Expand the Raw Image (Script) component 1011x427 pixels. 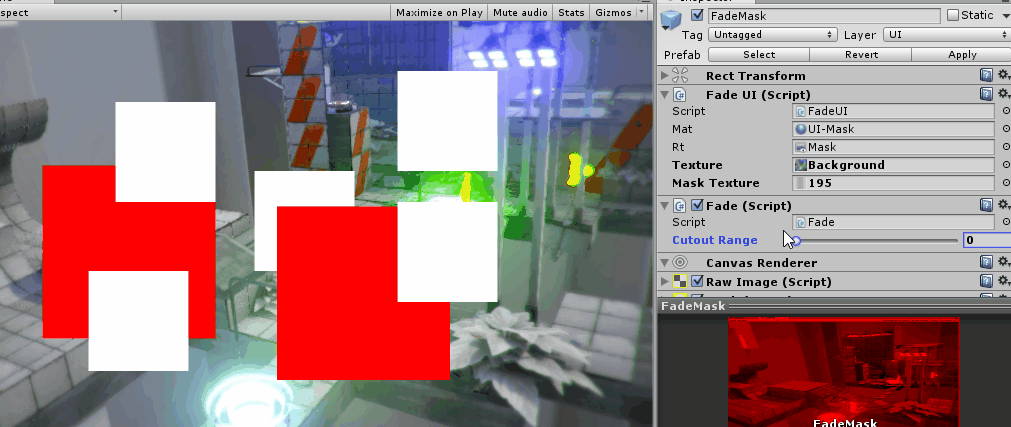click(665, 281)
